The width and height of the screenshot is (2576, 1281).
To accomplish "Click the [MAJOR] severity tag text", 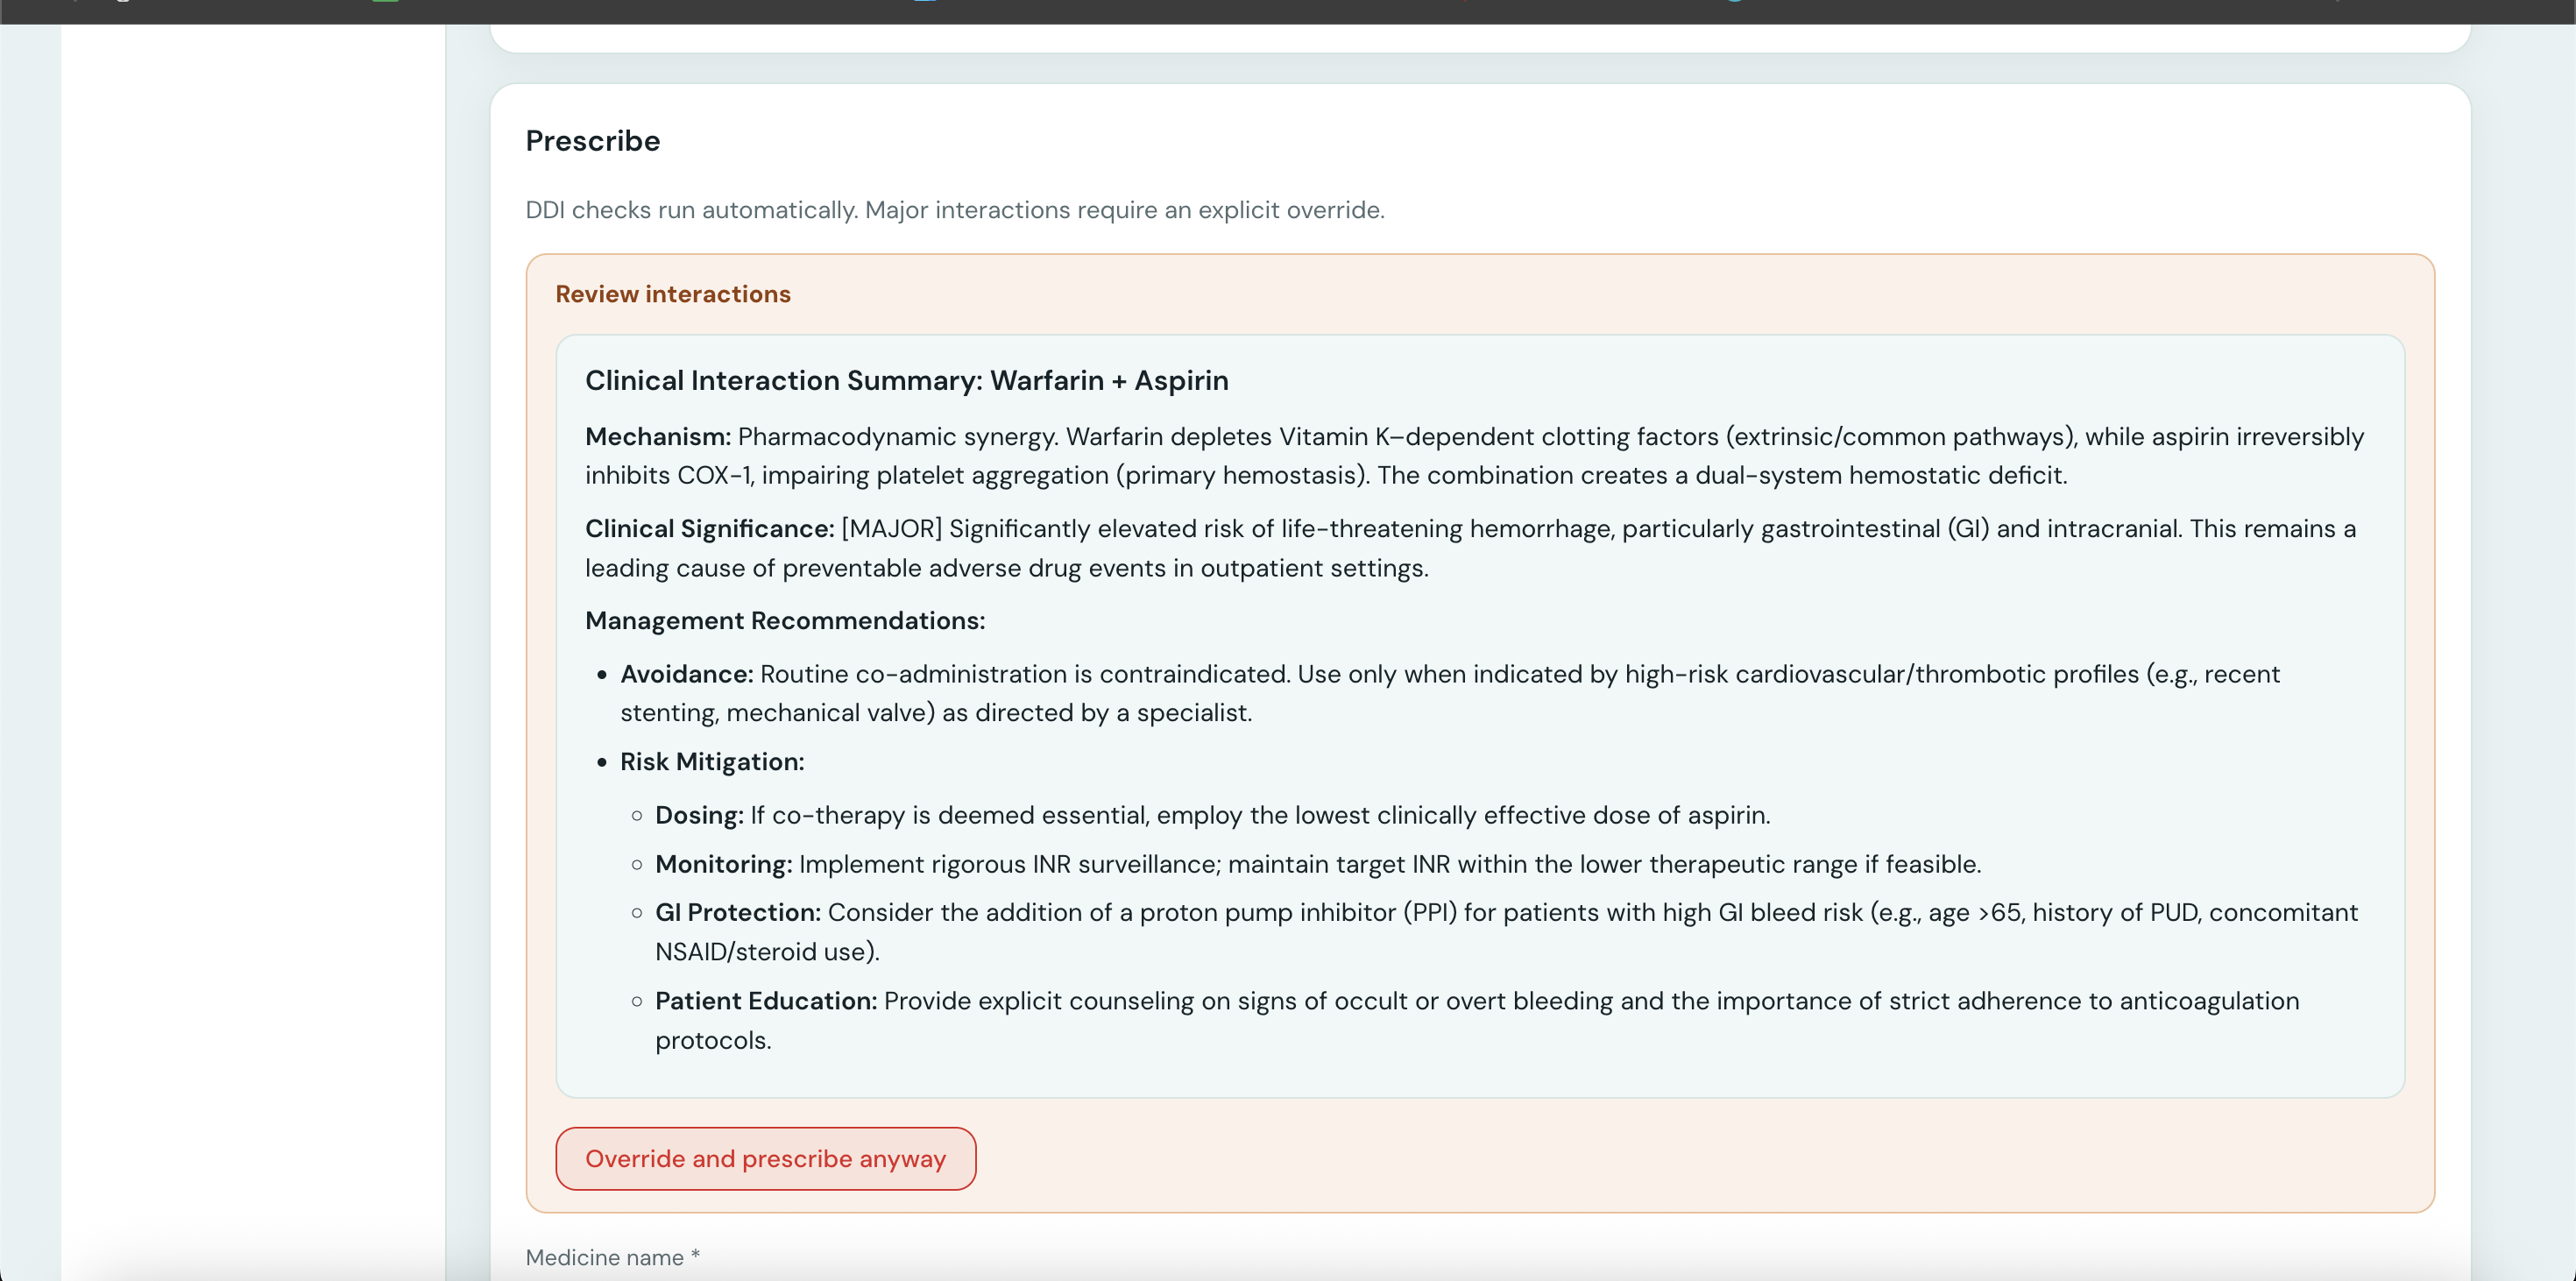I will pos(891,529).
